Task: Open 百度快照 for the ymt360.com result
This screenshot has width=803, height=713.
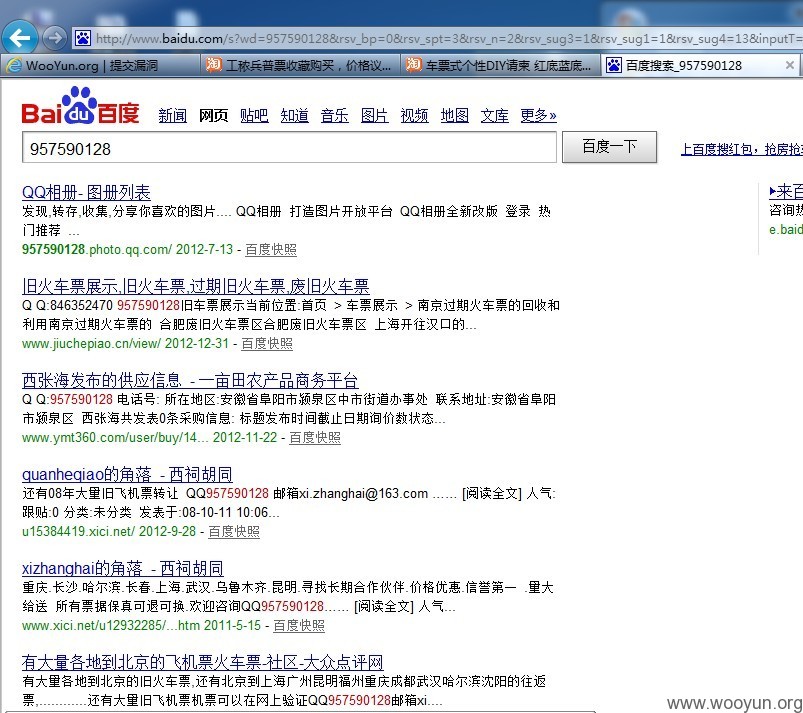Action: click(315, 437)
